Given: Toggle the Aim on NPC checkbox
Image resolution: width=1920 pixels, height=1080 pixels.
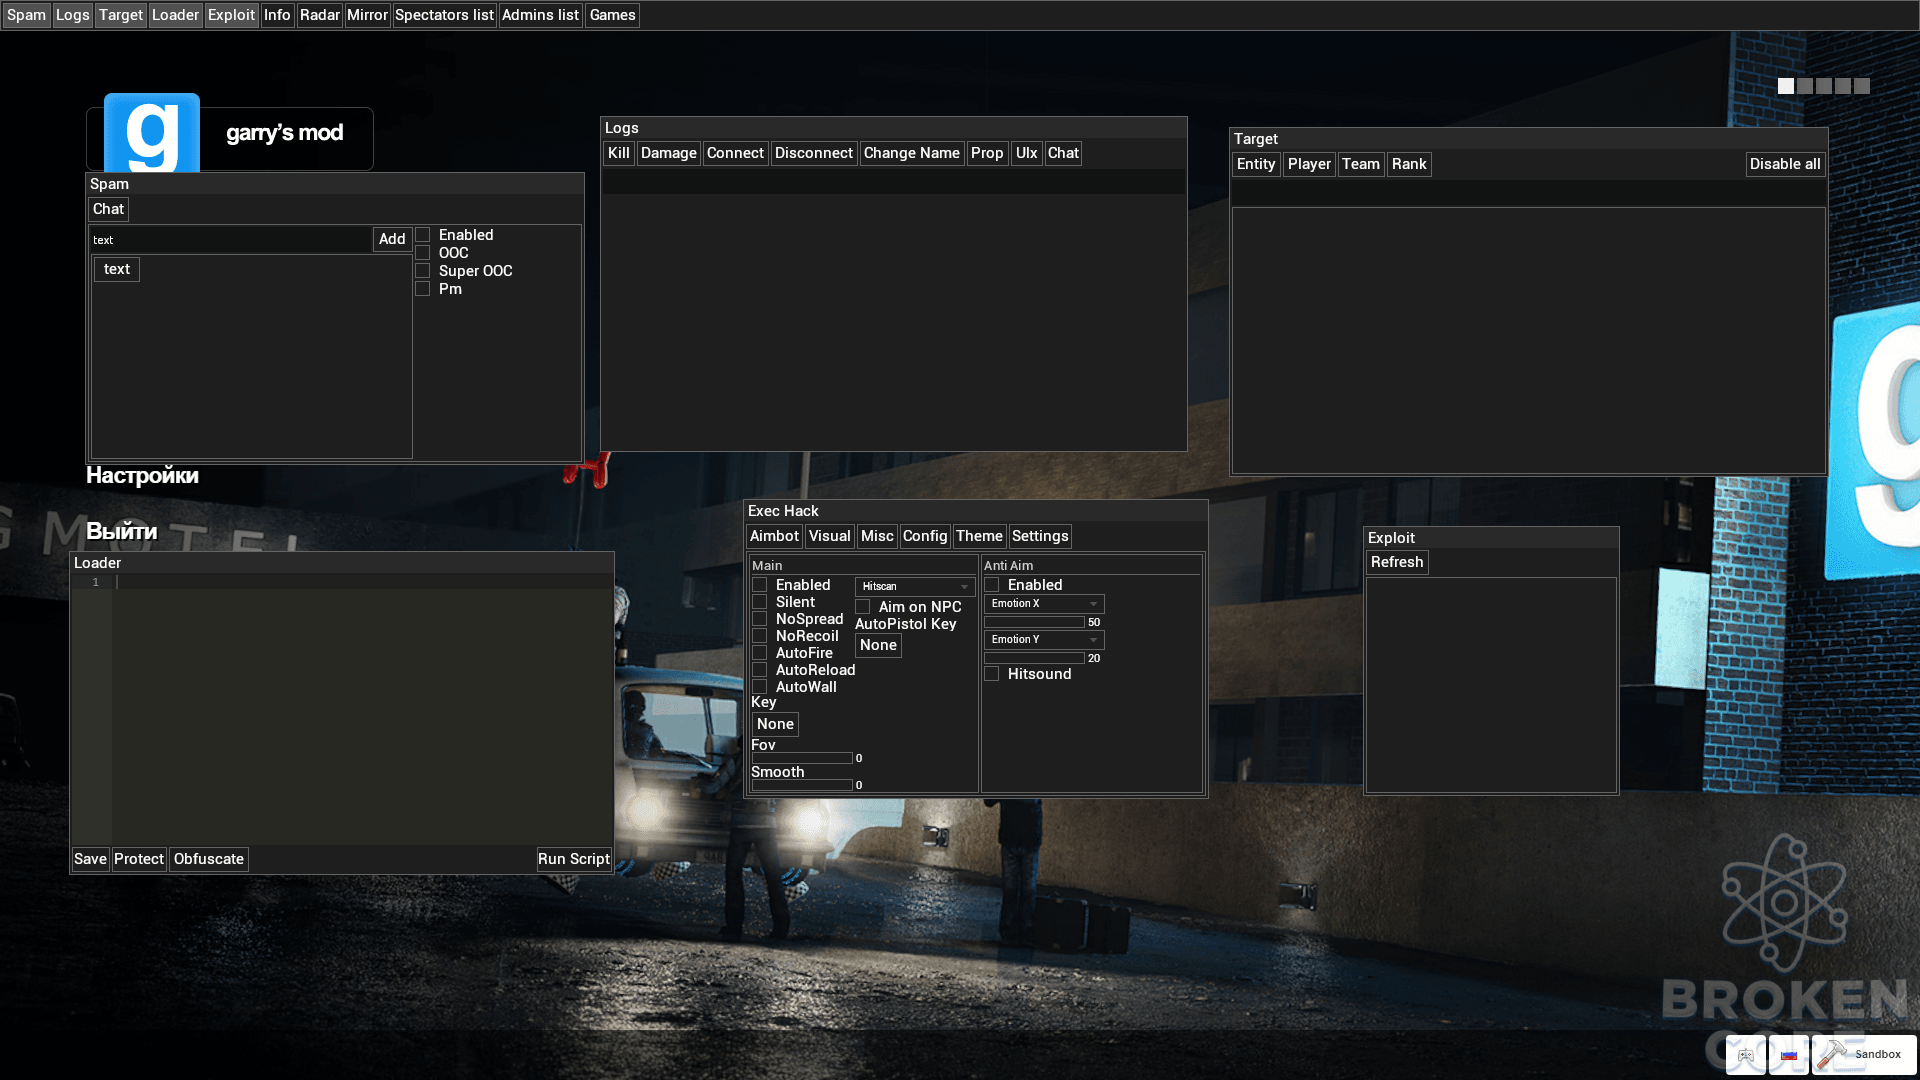Looking at the screenshot, I should coord(863,607).
